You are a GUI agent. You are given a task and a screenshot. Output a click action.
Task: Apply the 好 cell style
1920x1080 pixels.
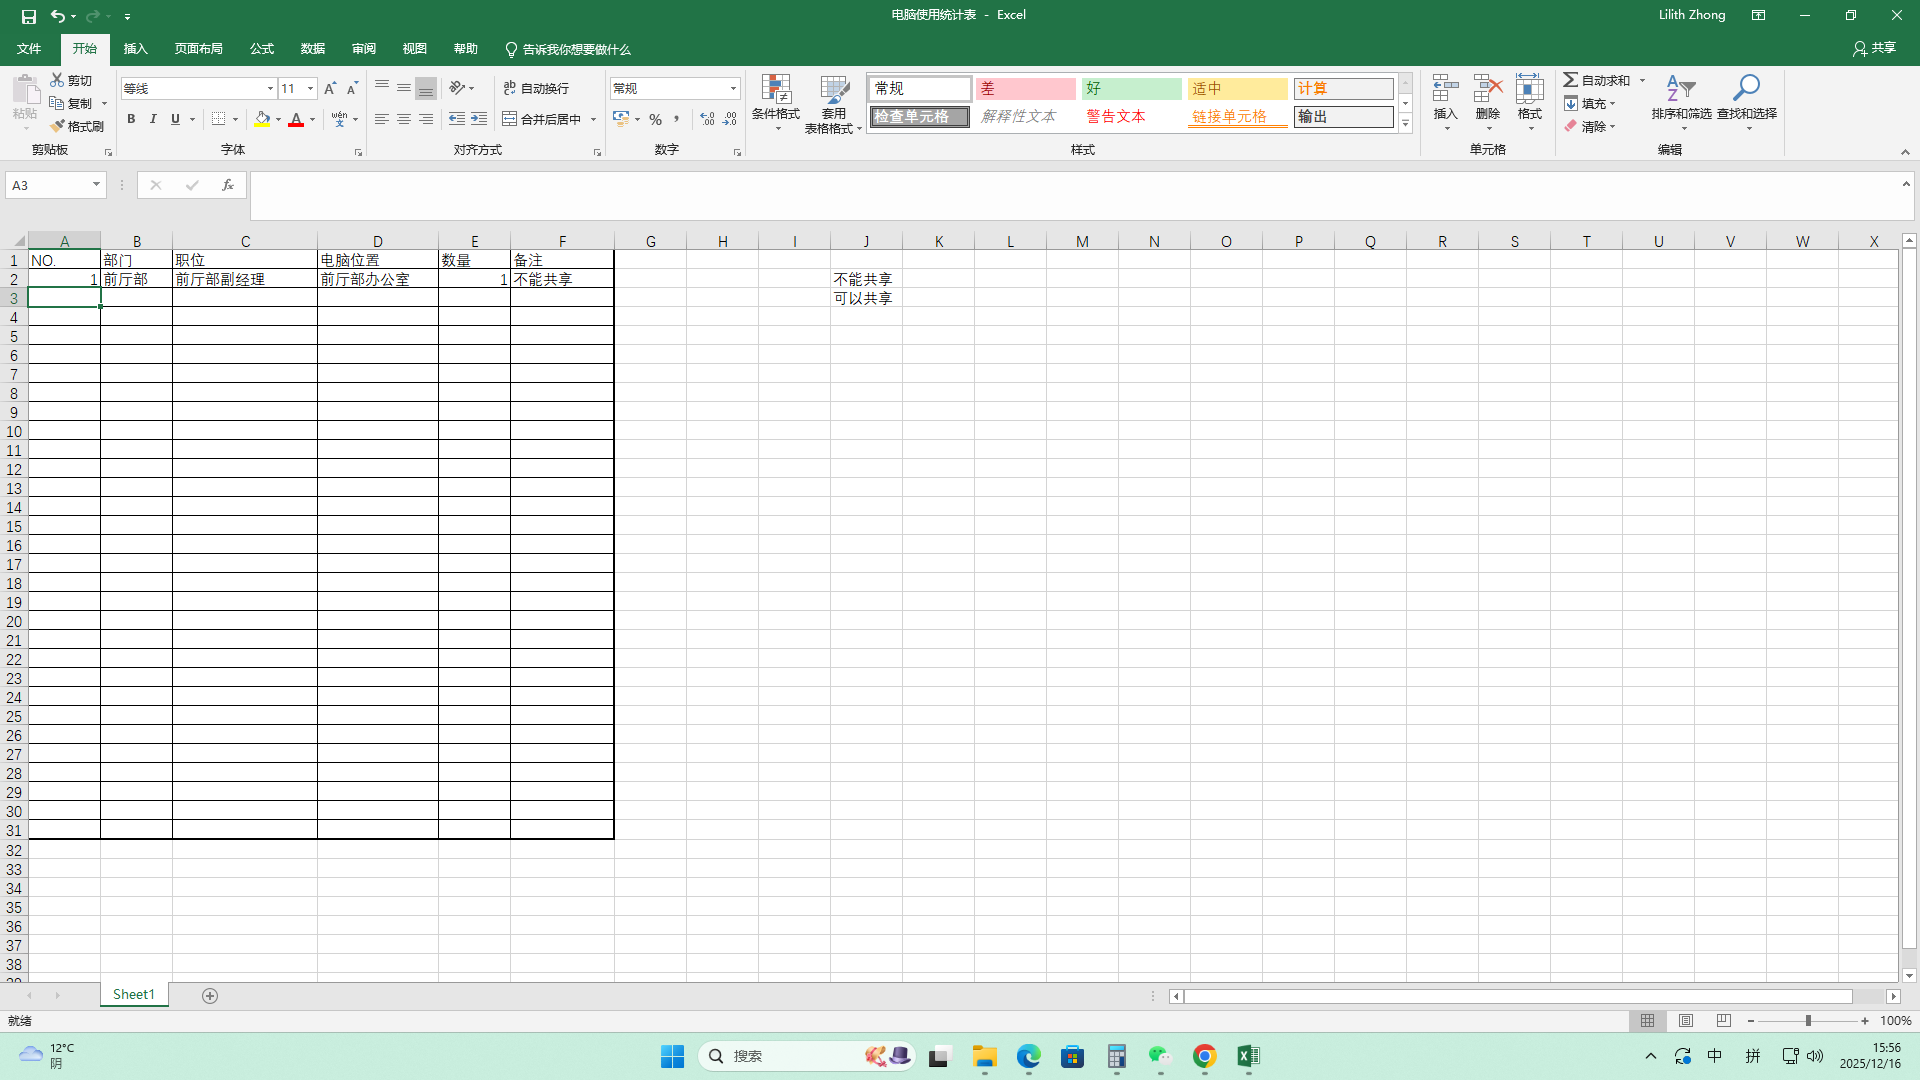[x=1131, y=89]
